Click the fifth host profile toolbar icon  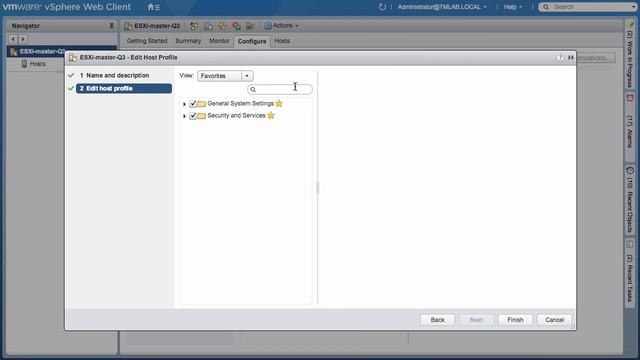(x=250, y=26)
